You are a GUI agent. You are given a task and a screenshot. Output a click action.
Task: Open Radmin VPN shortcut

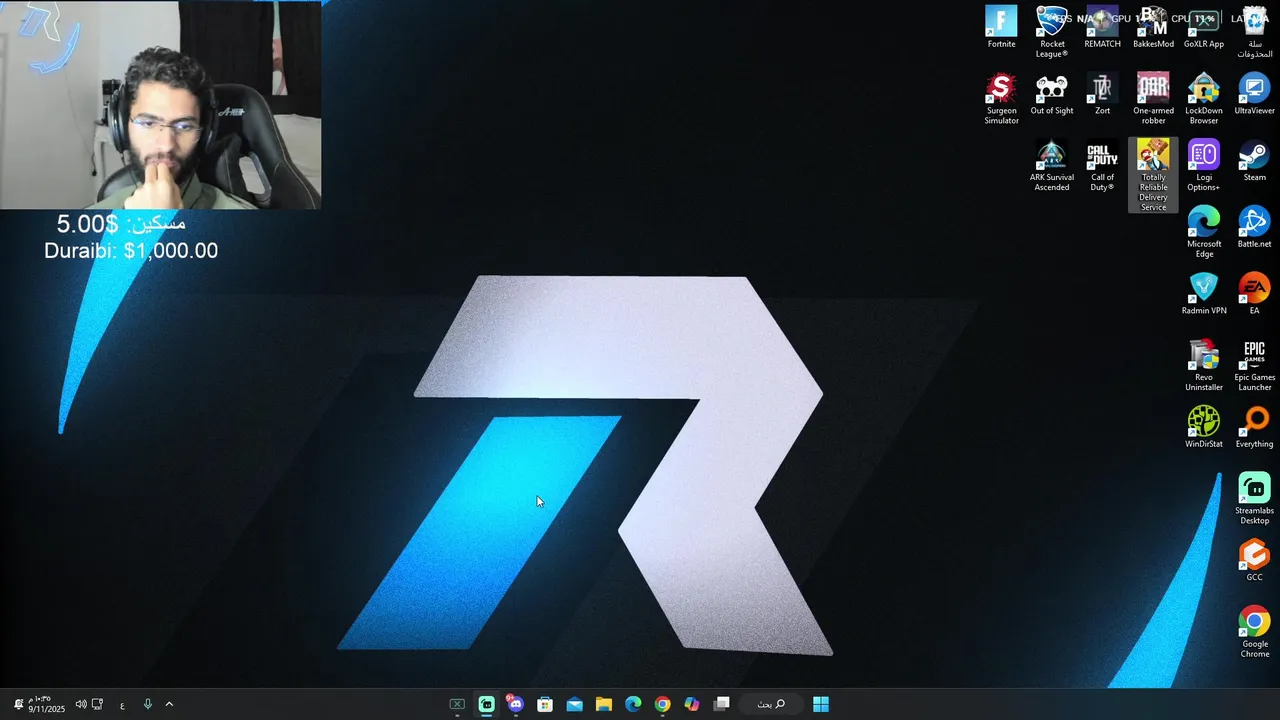(x=1204, y=294)
